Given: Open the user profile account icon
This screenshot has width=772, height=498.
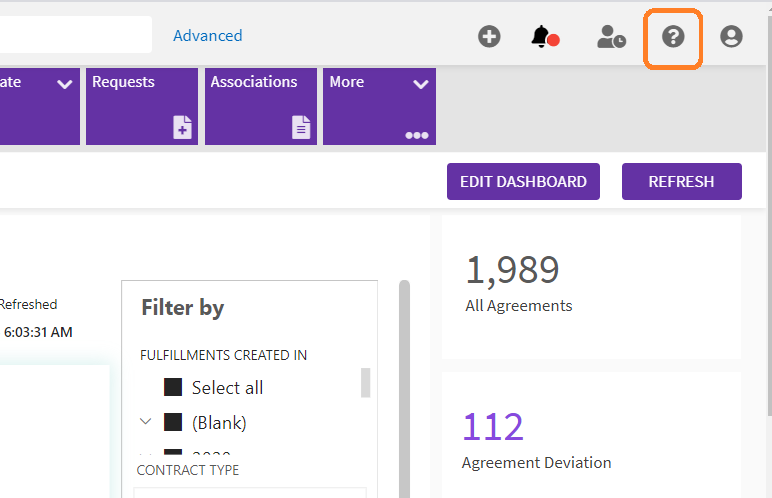Looking at the screenshot, I should pos(732,37).
